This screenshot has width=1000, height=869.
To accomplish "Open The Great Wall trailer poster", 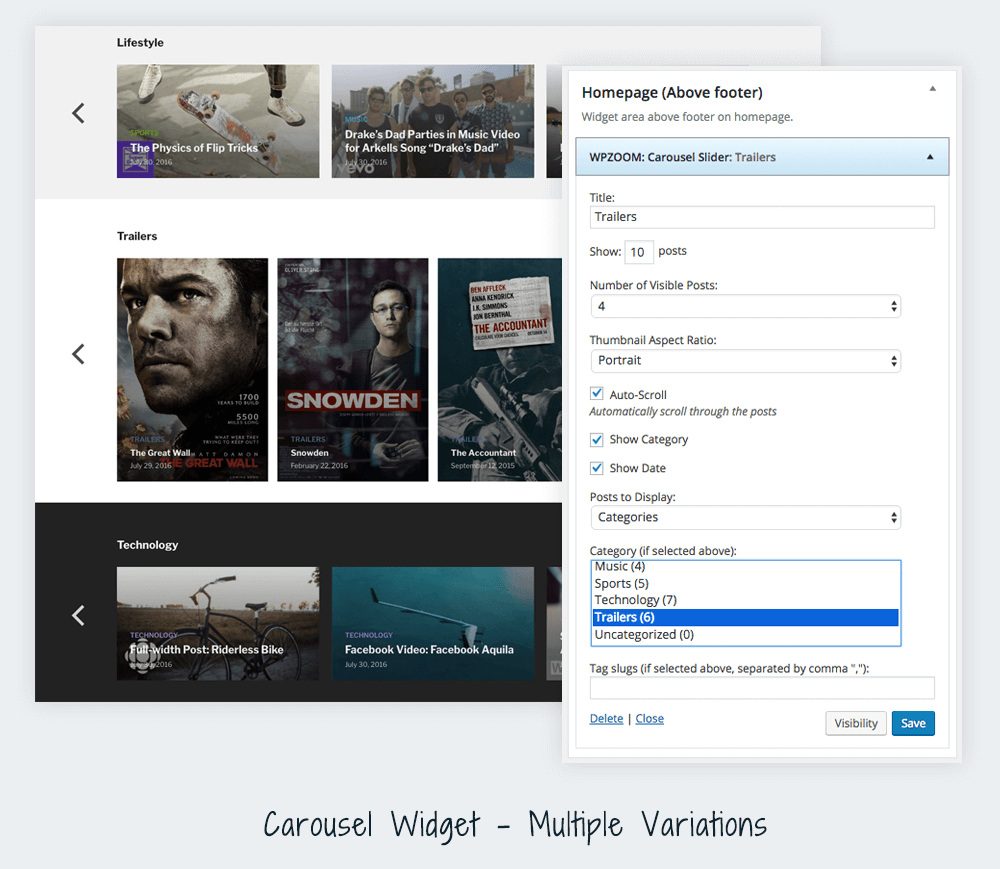I will pos(193,370).
